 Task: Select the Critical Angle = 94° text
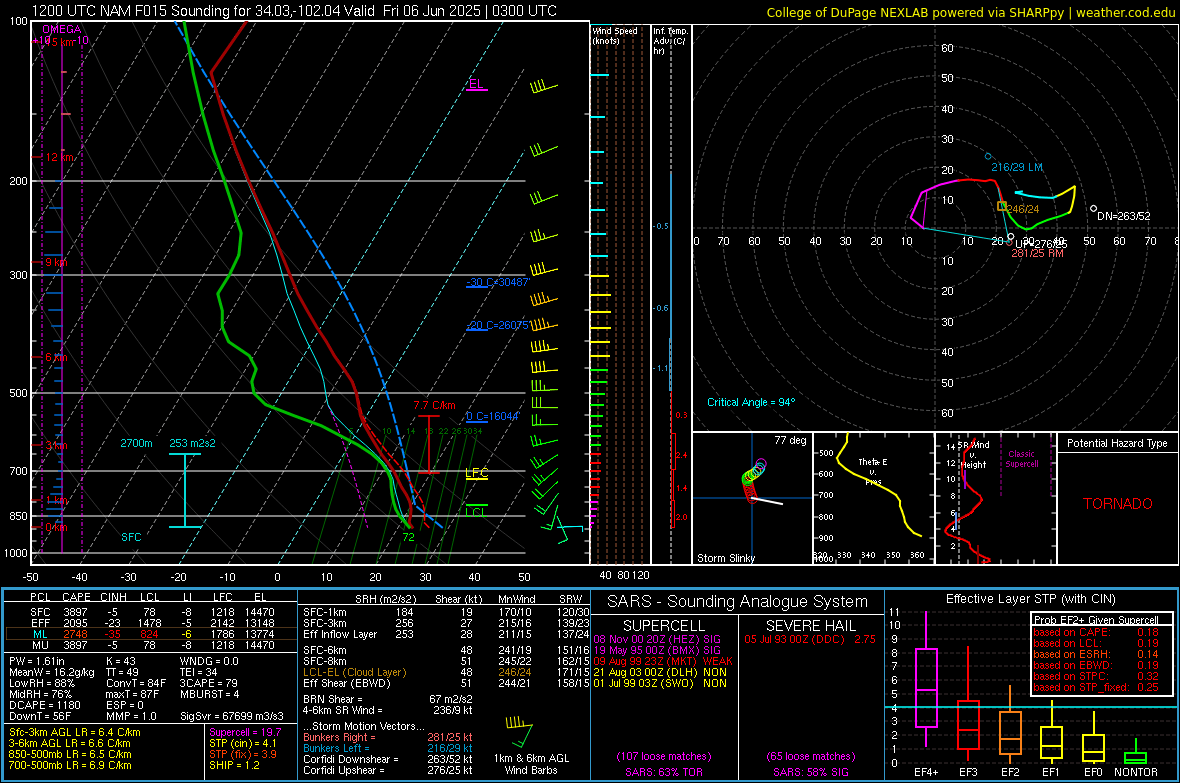point(750,403)
